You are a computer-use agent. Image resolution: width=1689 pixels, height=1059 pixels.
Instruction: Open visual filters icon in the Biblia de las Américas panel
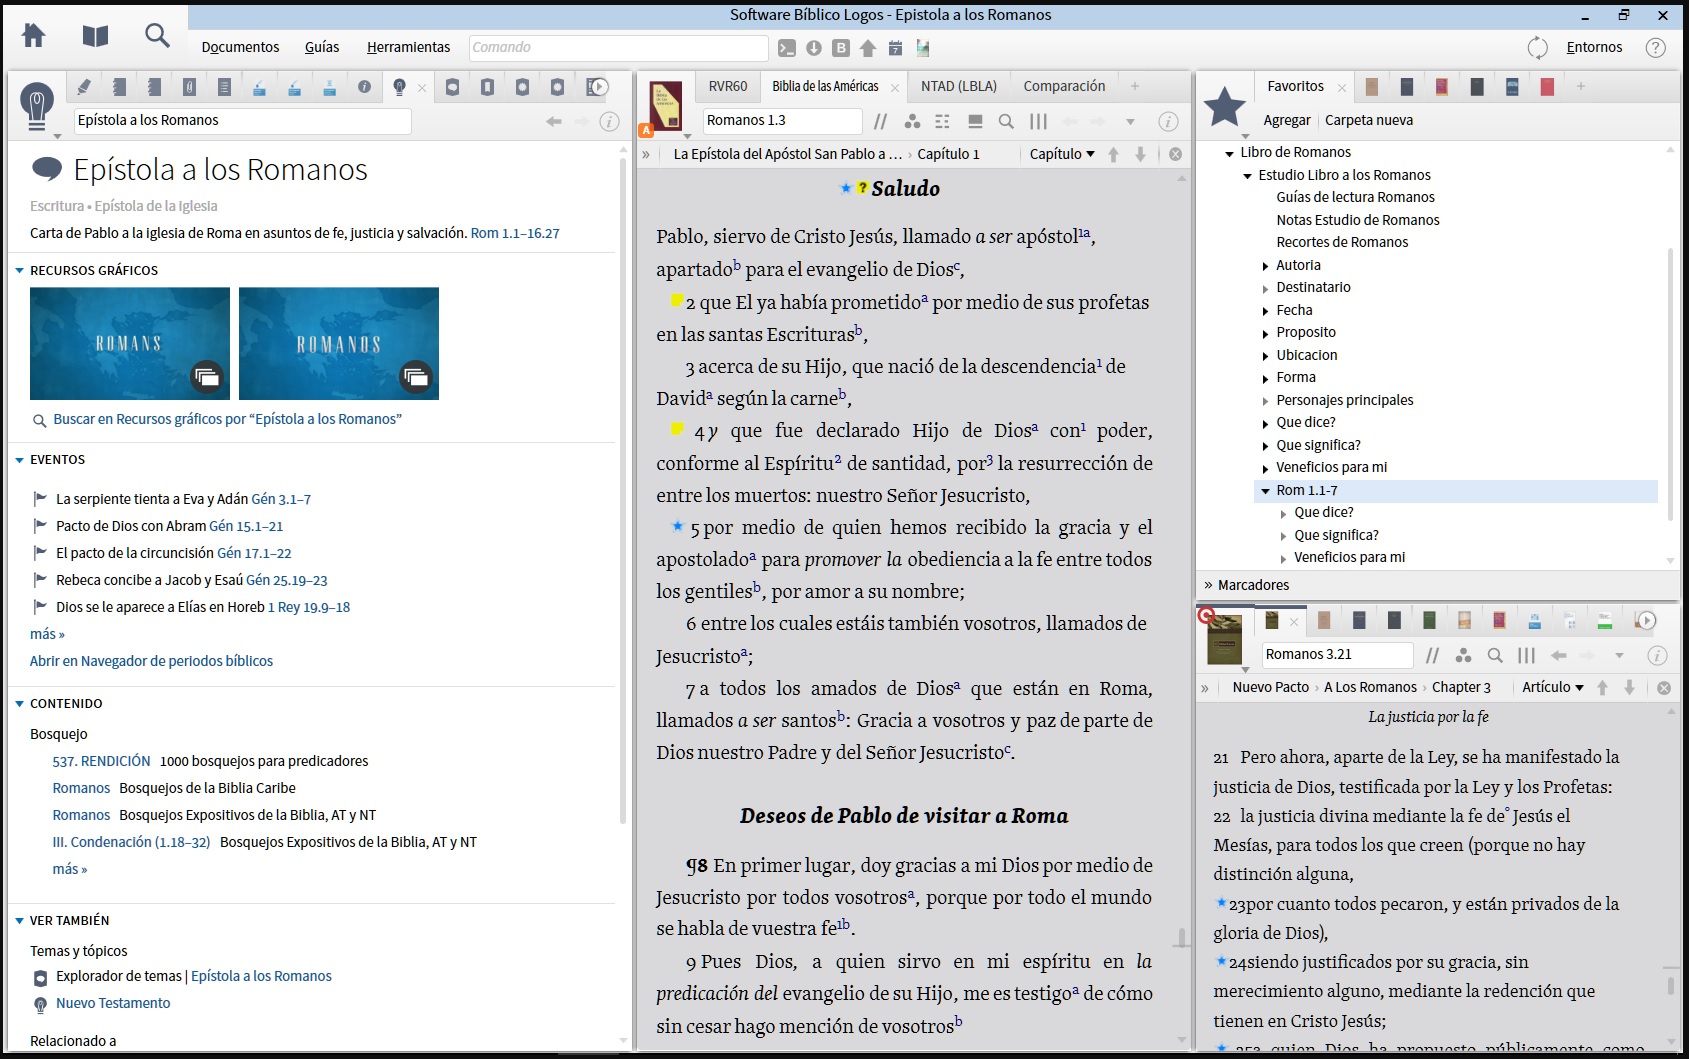pos(912,121)
